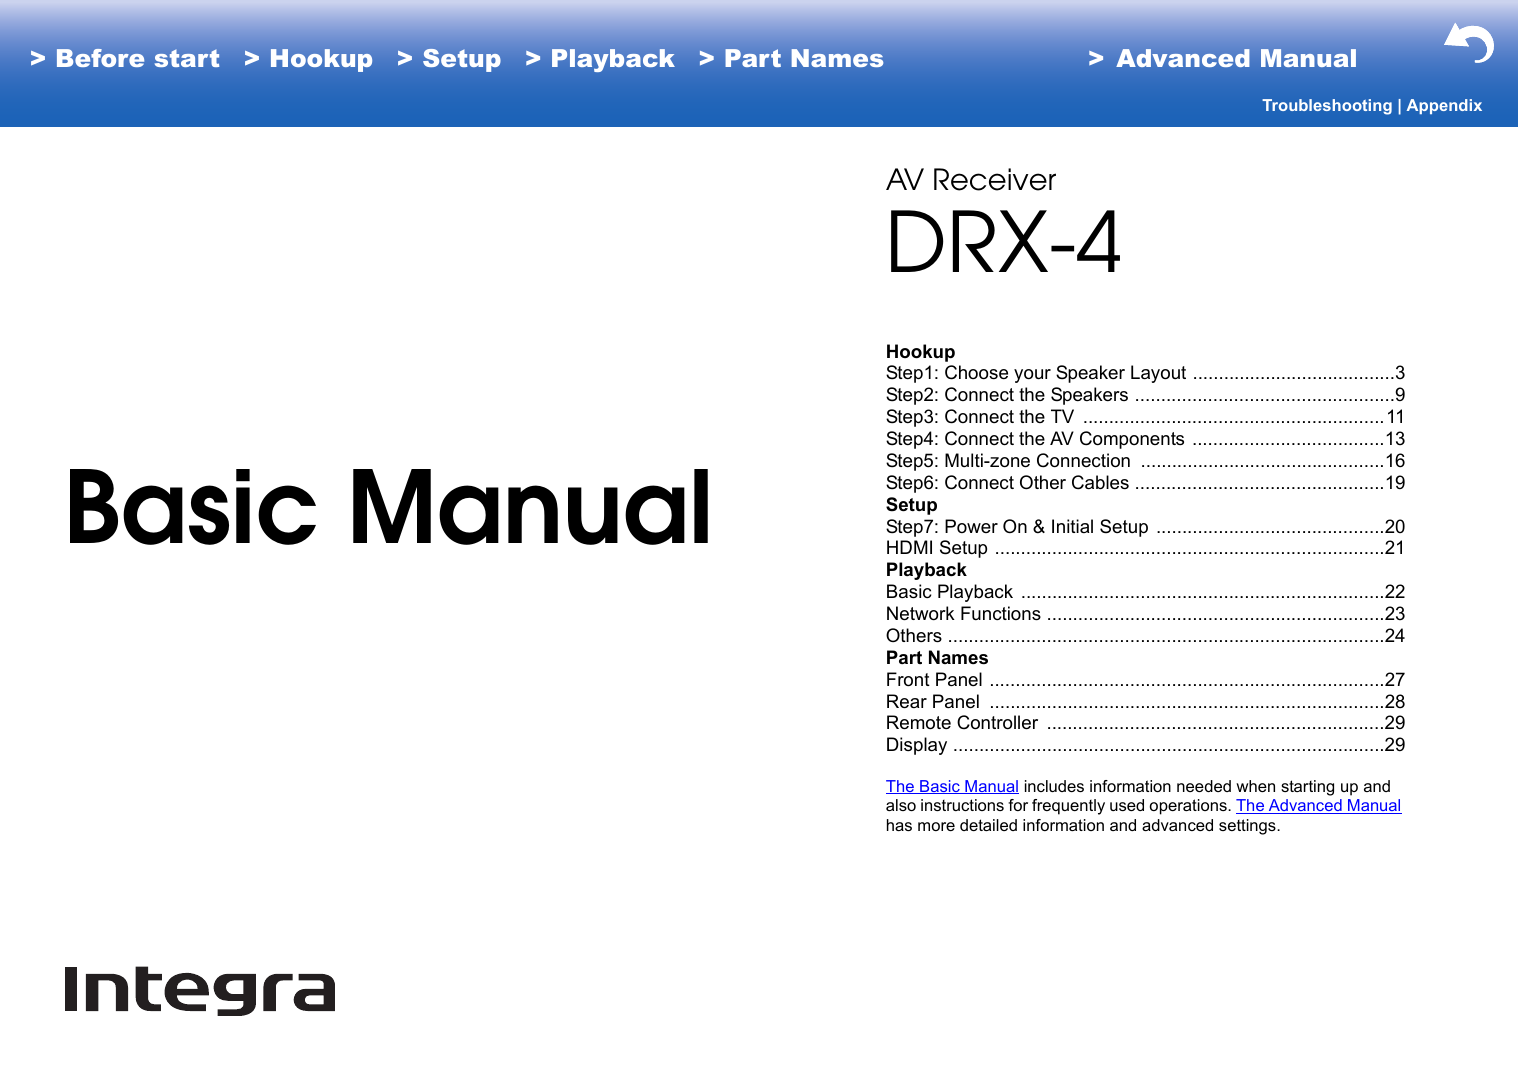Image resolution: width=1519 pixels, height=1075 pixels.
Task: Click the DRX-4 model title
Action: [1004, 242]
